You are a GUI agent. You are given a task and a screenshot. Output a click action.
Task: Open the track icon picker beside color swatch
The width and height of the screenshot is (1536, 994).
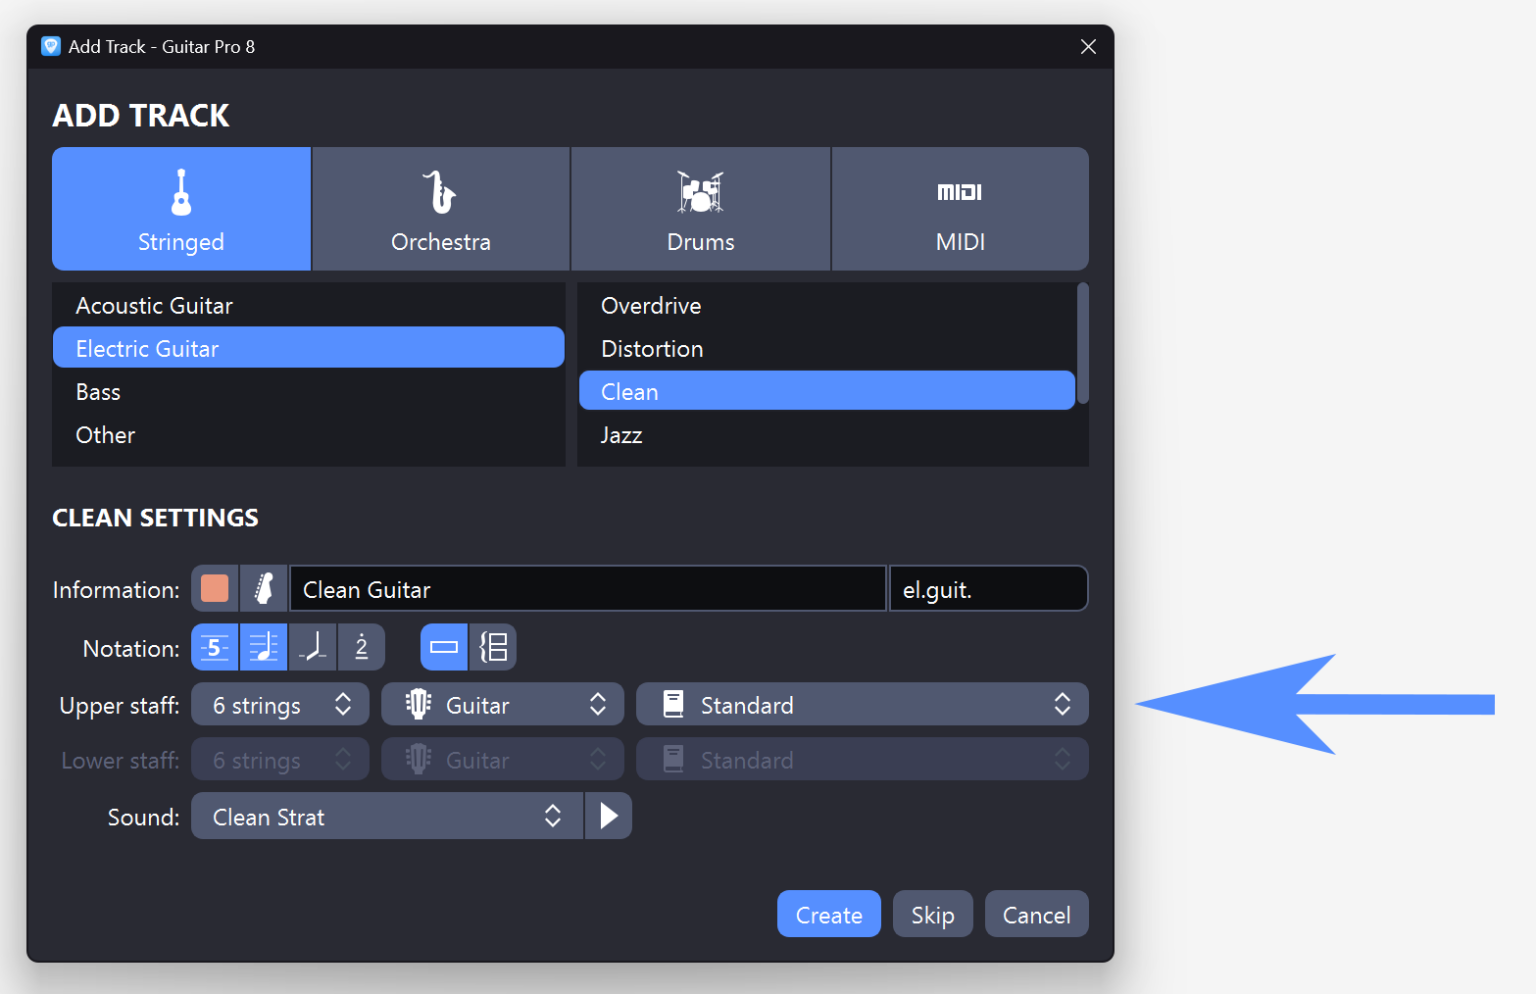[x=263, y=588]
